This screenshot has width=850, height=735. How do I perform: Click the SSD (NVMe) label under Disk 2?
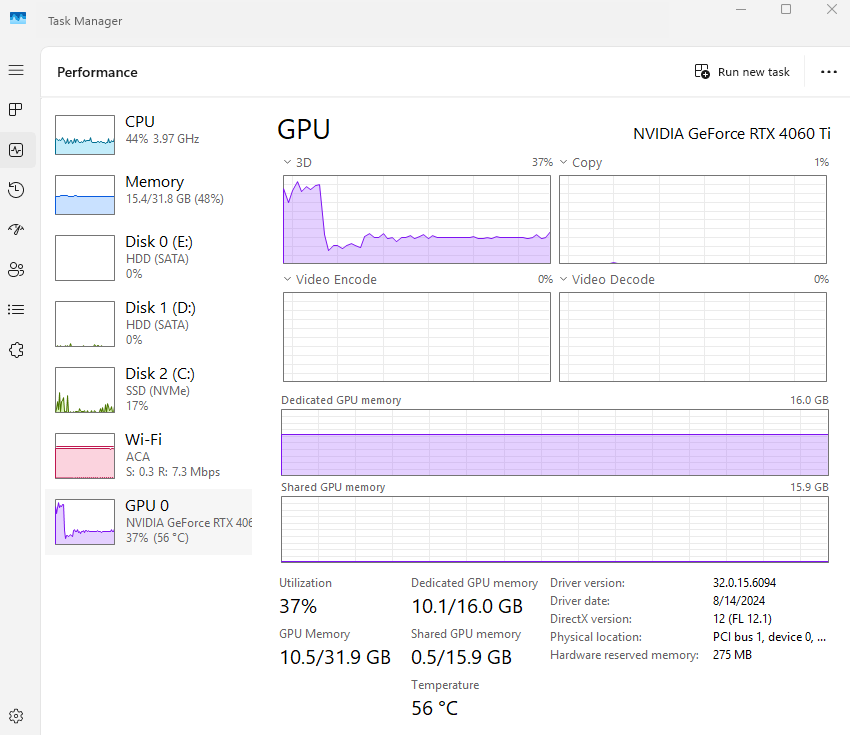point(158,391)
